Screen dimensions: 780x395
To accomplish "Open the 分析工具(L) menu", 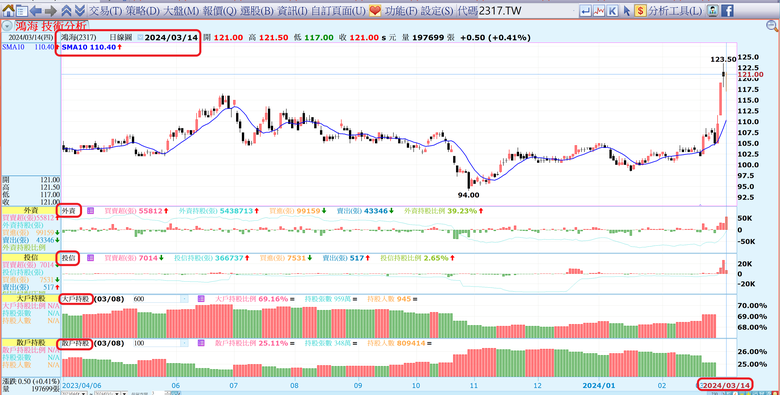I will point(675,10).
